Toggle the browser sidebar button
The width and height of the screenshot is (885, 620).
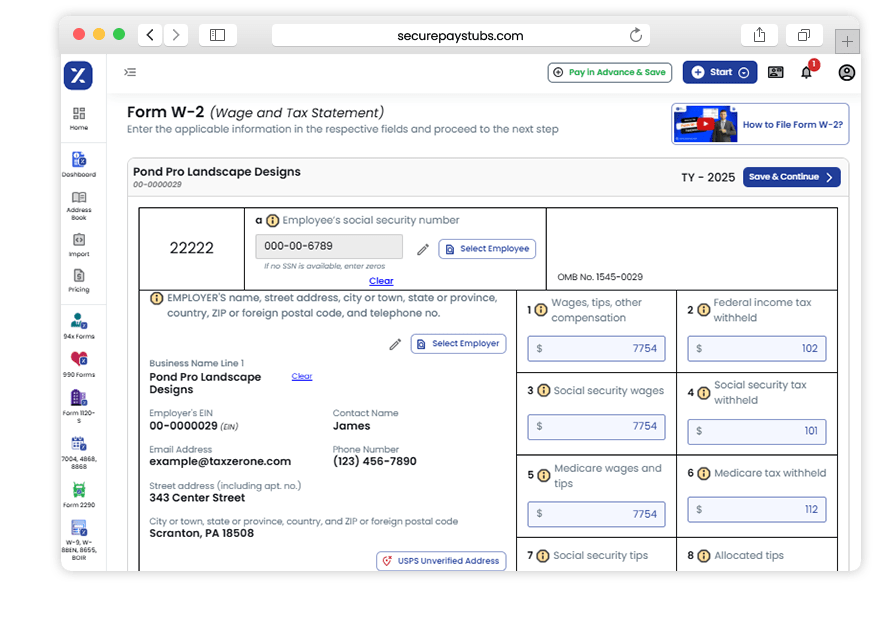point(217,35)
